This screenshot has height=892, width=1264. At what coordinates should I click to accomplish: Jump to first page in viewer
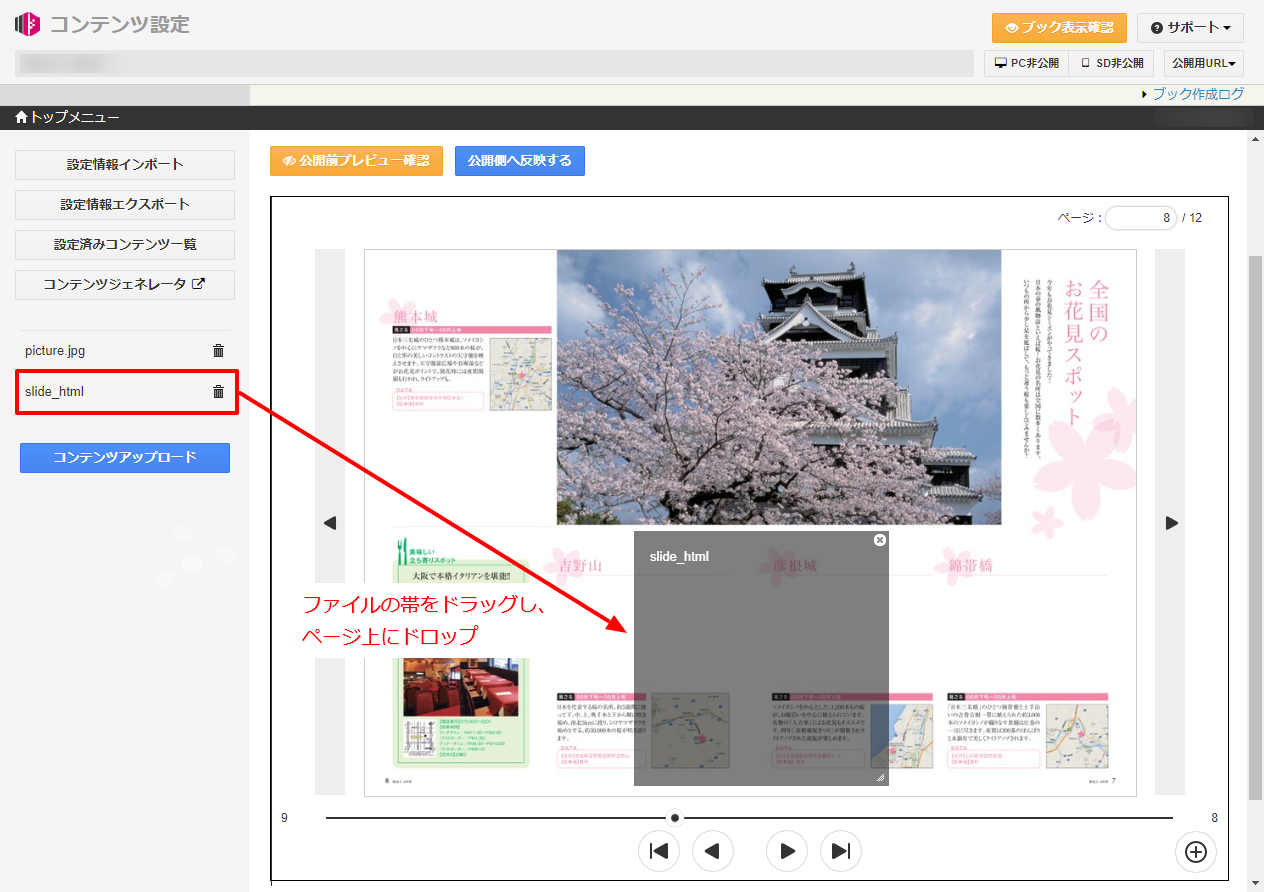pyautogui.click(x=659, y=851)
